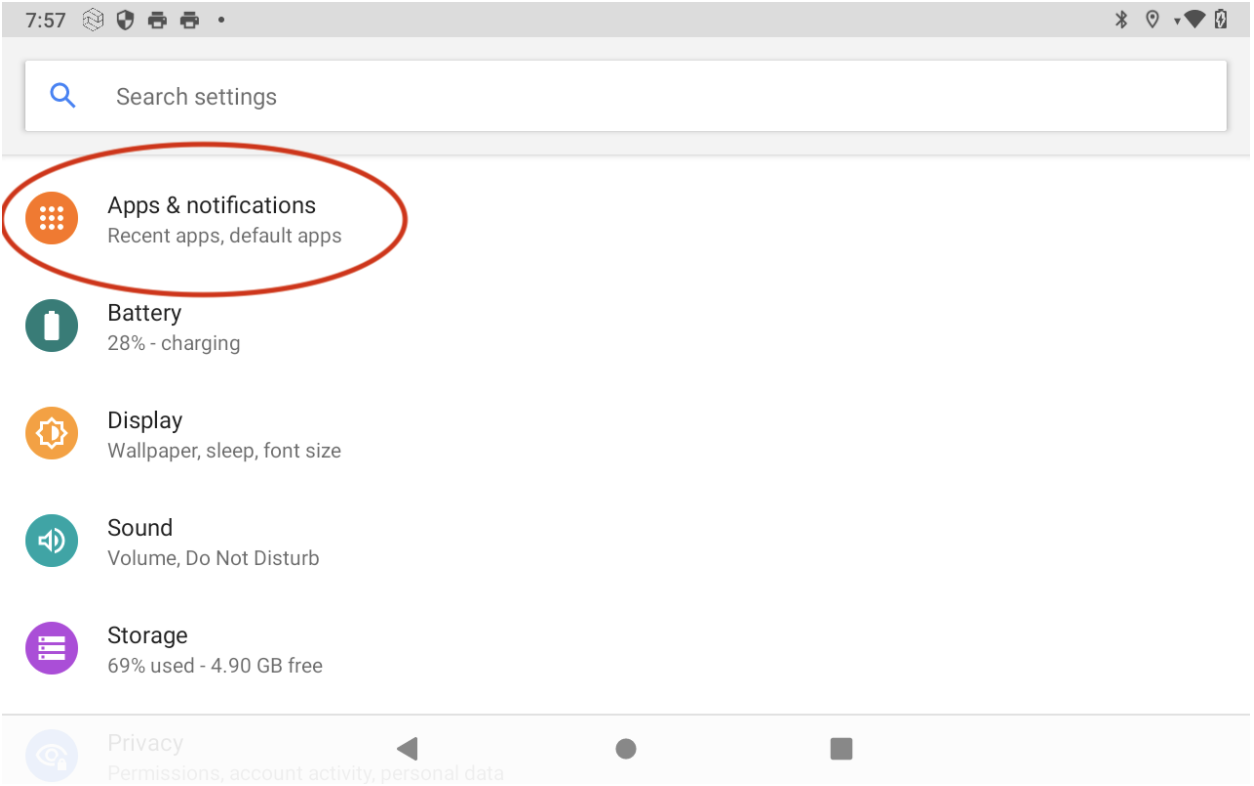
Task: Tap the green Battery icon
Action: (51, 326)
